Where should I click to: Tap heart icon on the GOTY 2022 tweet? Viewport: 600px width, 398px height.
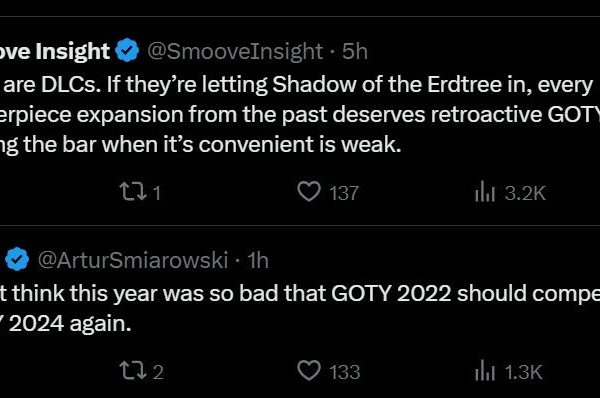point(309,370)
